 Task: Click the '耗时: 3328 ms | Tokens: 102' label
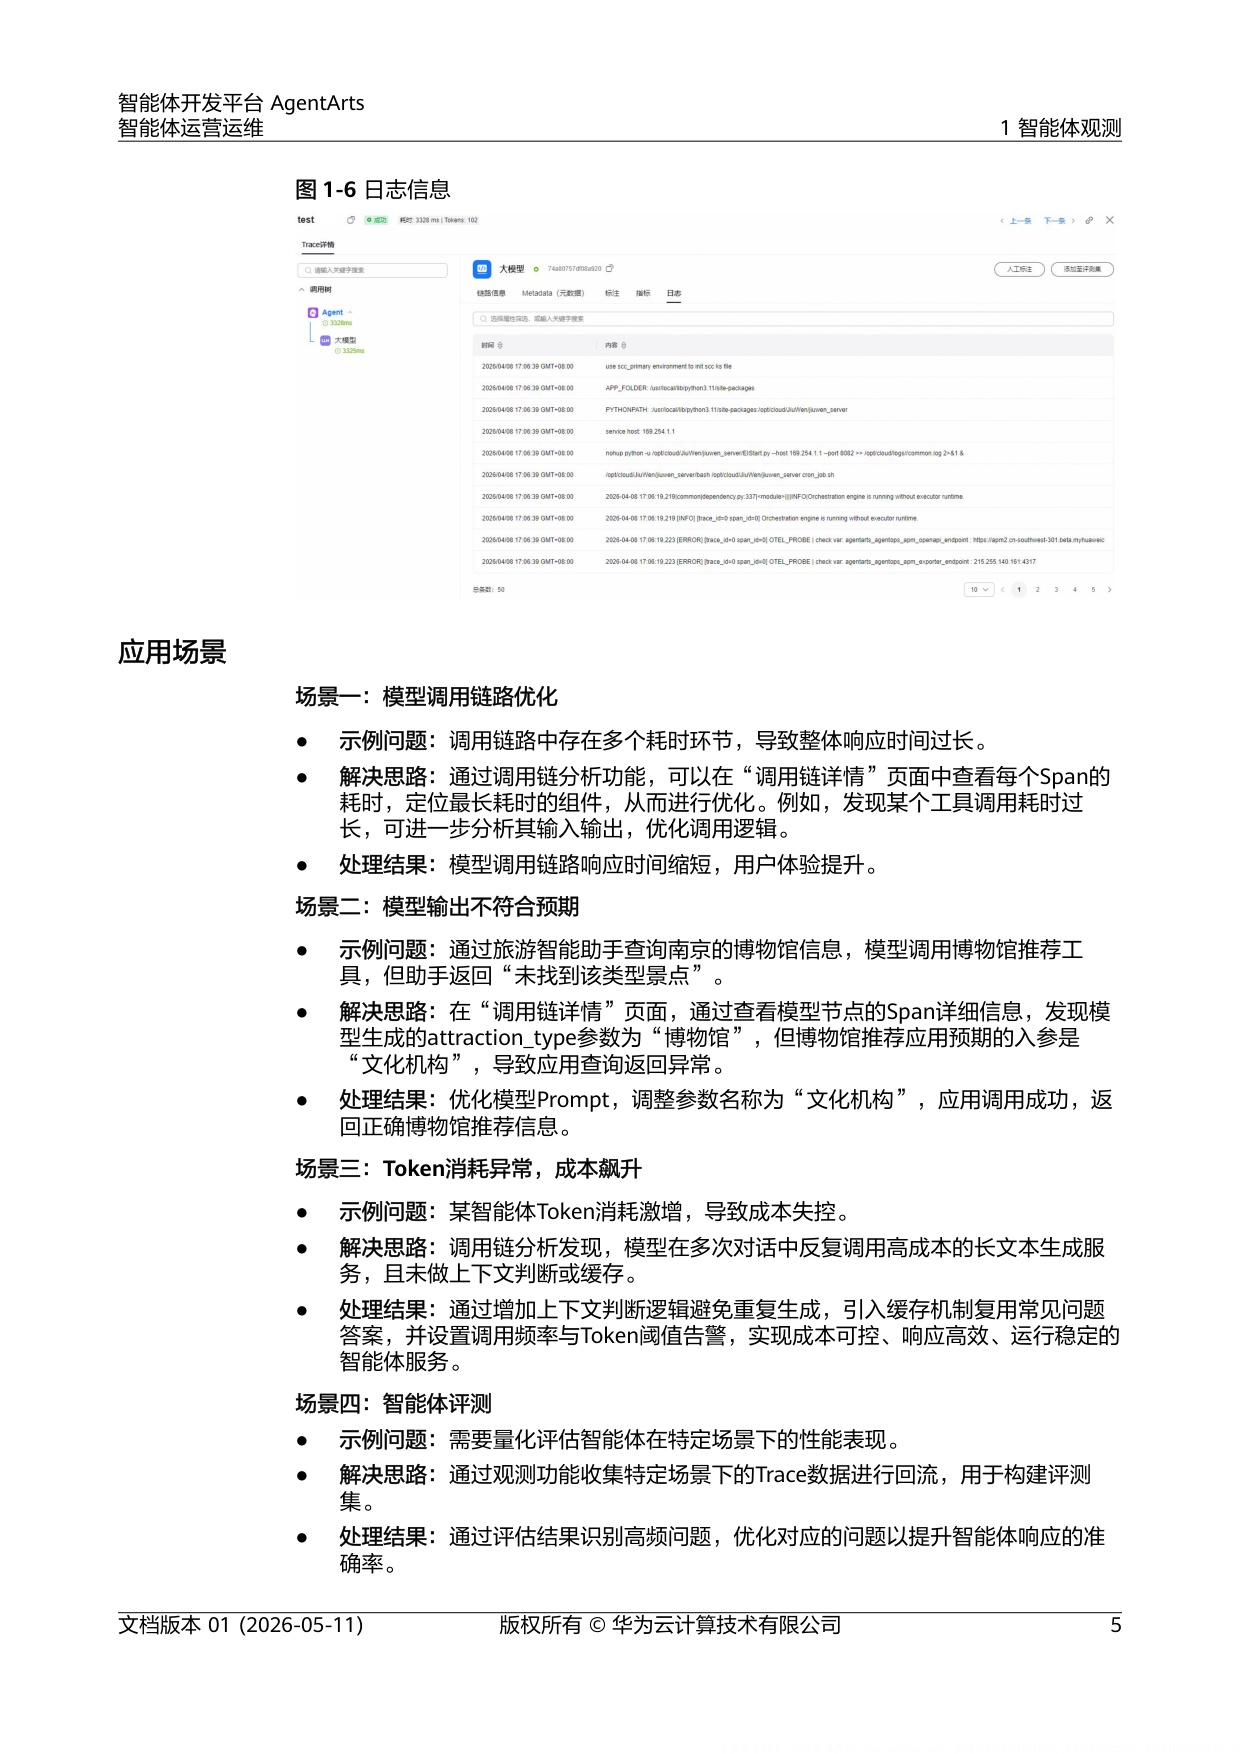tap(439, 220)
